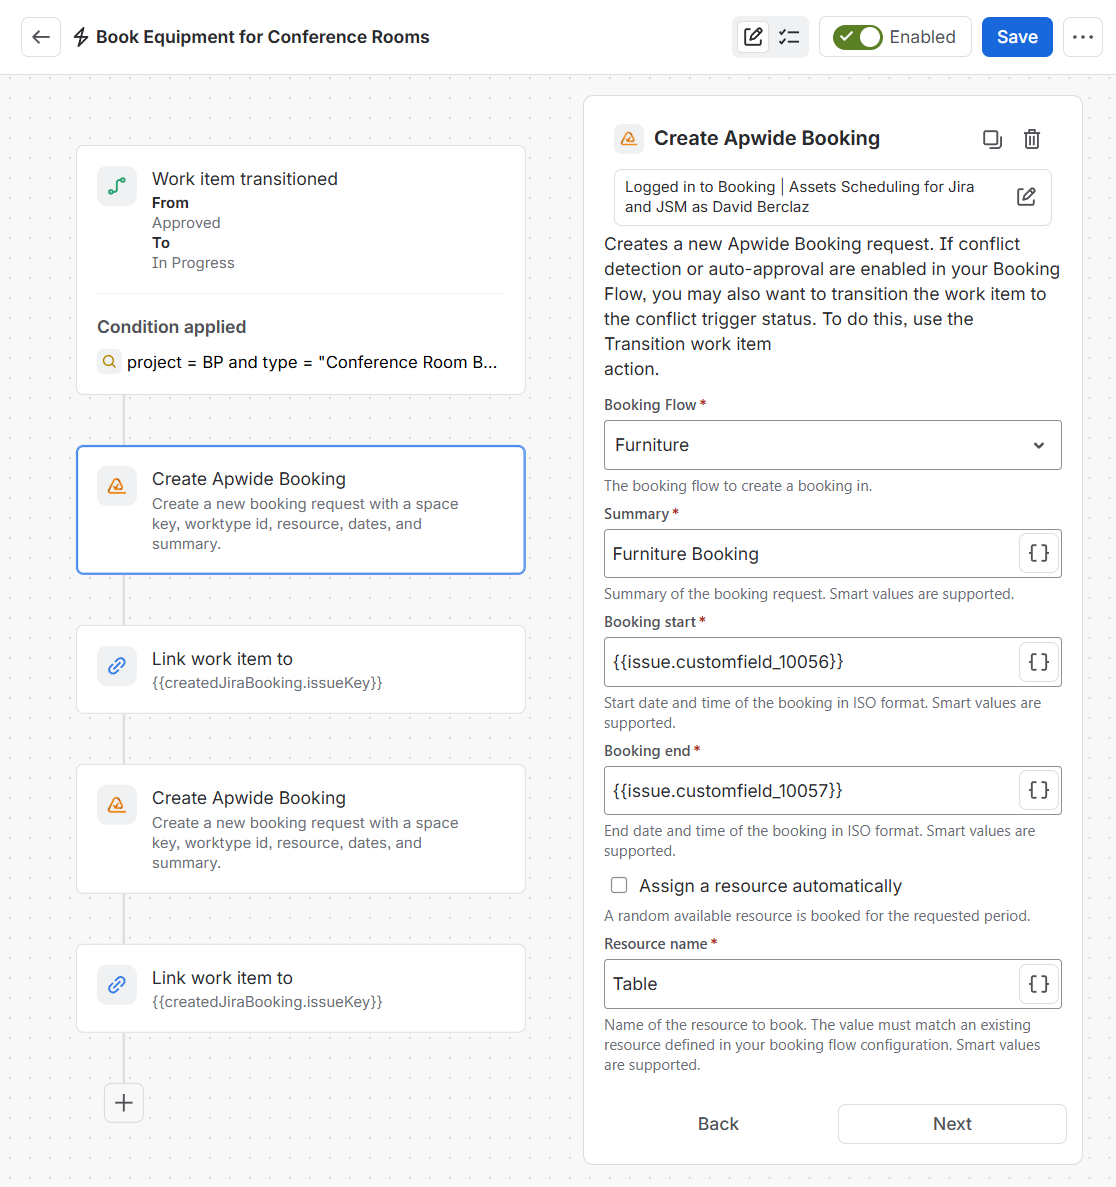Edit the logged-in connection pencil icon
The image size is (1116, 1187).
coord(1026,197)
